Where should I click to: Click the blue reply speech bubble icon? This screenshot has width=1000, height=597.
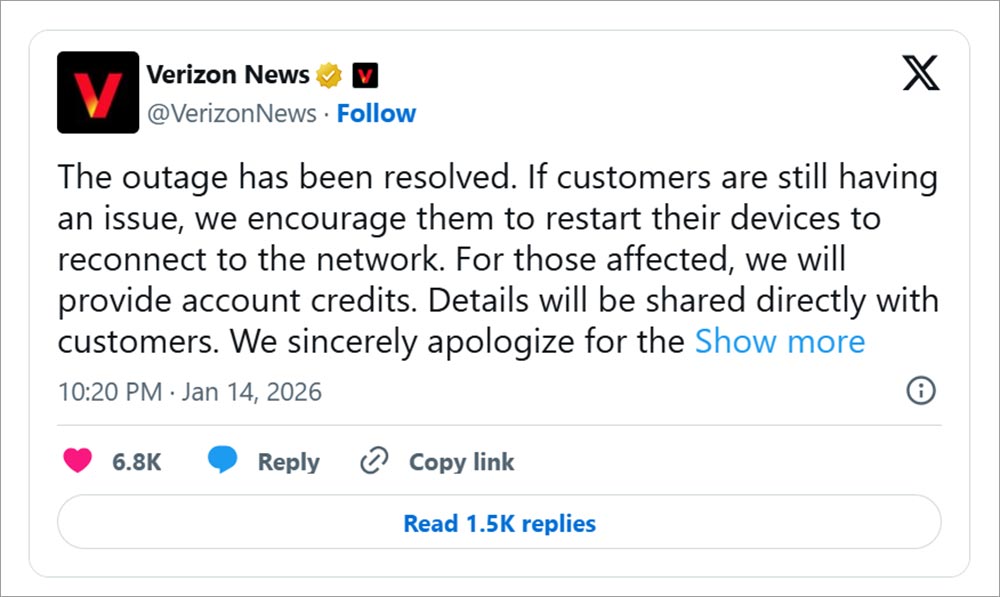222,461
